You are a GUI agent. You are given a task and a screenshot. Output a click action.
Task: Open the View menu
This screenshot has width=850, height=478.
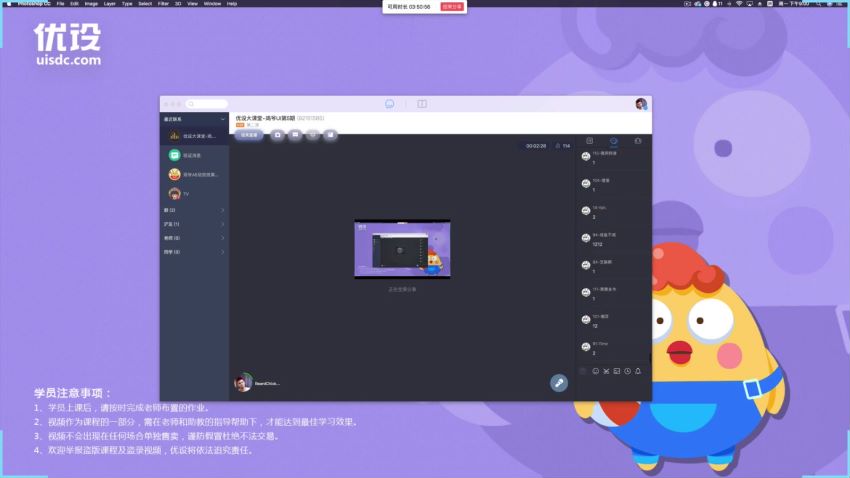[x=192, y=3]
